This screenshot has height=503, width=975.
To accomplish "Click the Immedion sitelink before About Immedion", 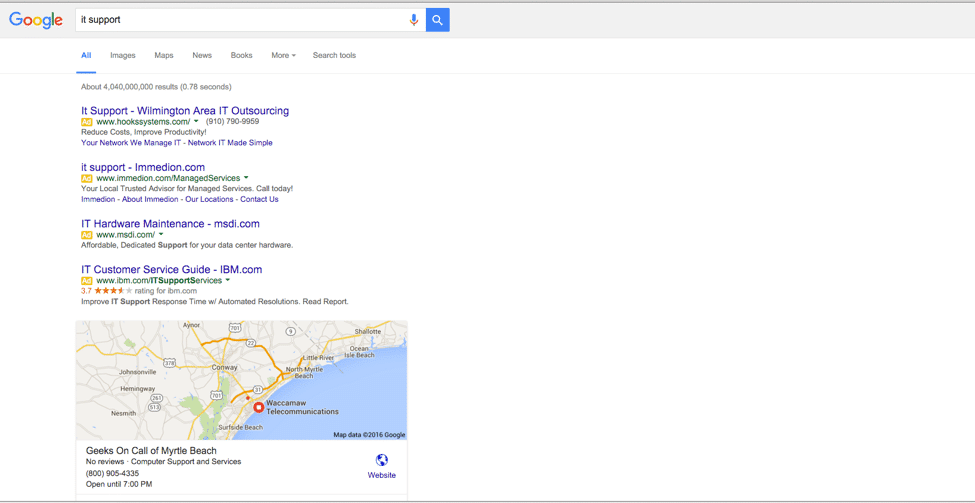I will [x=98, y=199].
